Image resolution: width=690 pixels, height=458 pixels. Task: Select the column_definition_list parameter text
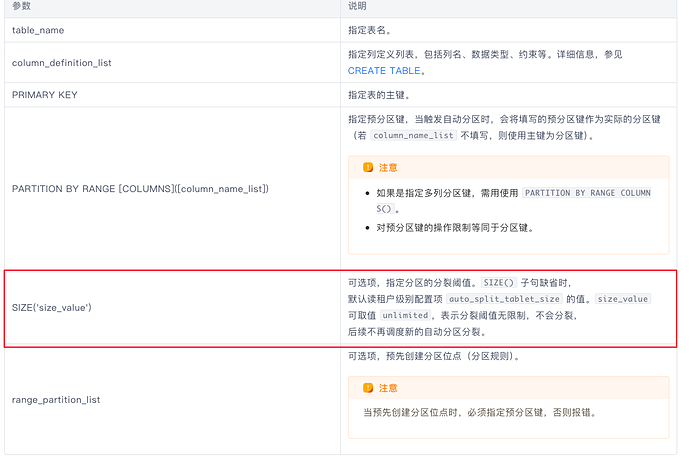(62, 63)
